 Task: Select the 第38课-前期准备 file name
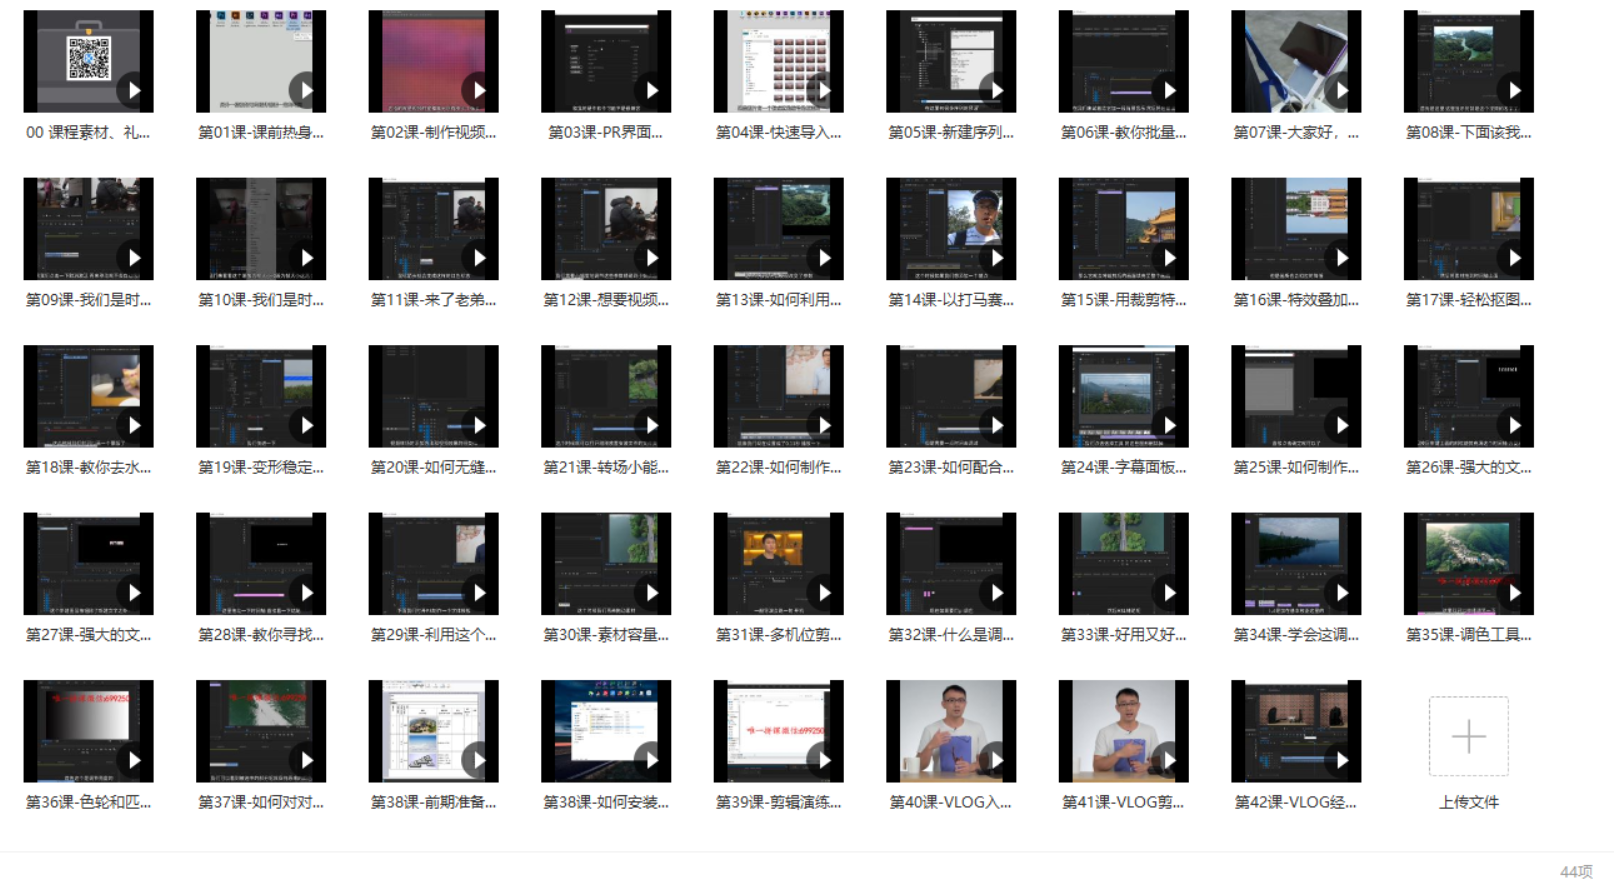(x=433, y=802)
